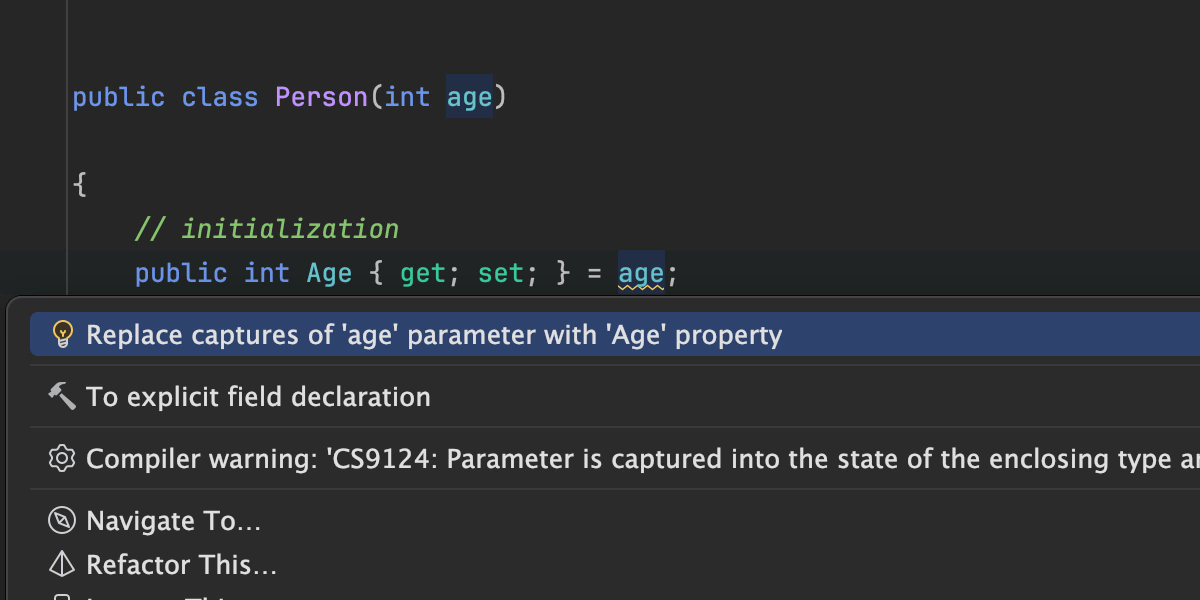Choose "To explicit field declaration" action
This screenshot has height=600, width=1200.
pos(258,397)
